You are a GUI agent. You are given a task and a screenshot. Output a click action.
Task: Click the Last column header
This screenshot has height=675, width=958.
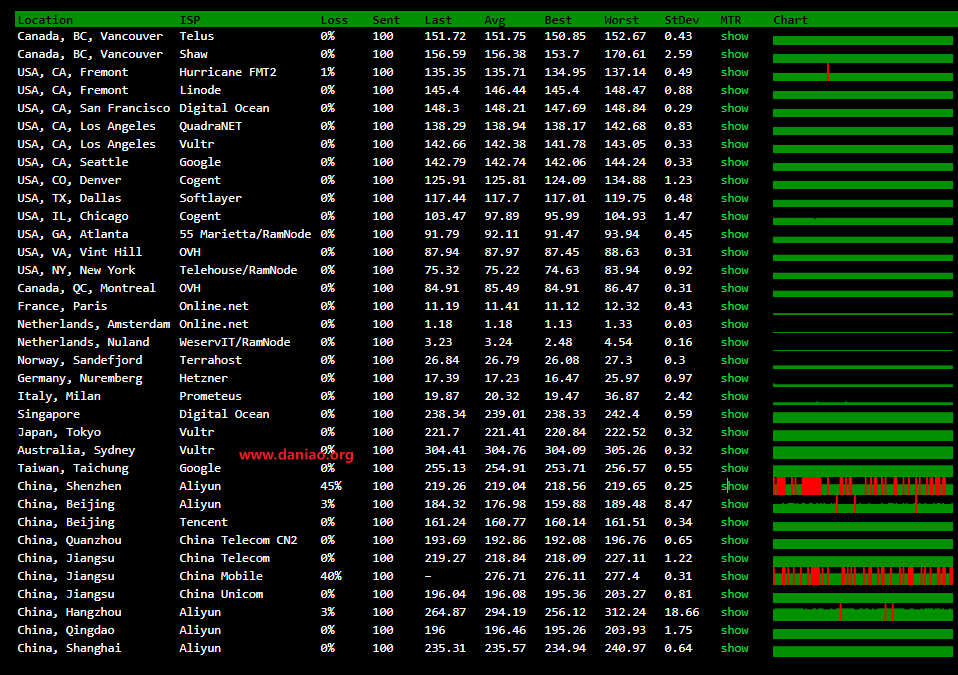(438, 20)
